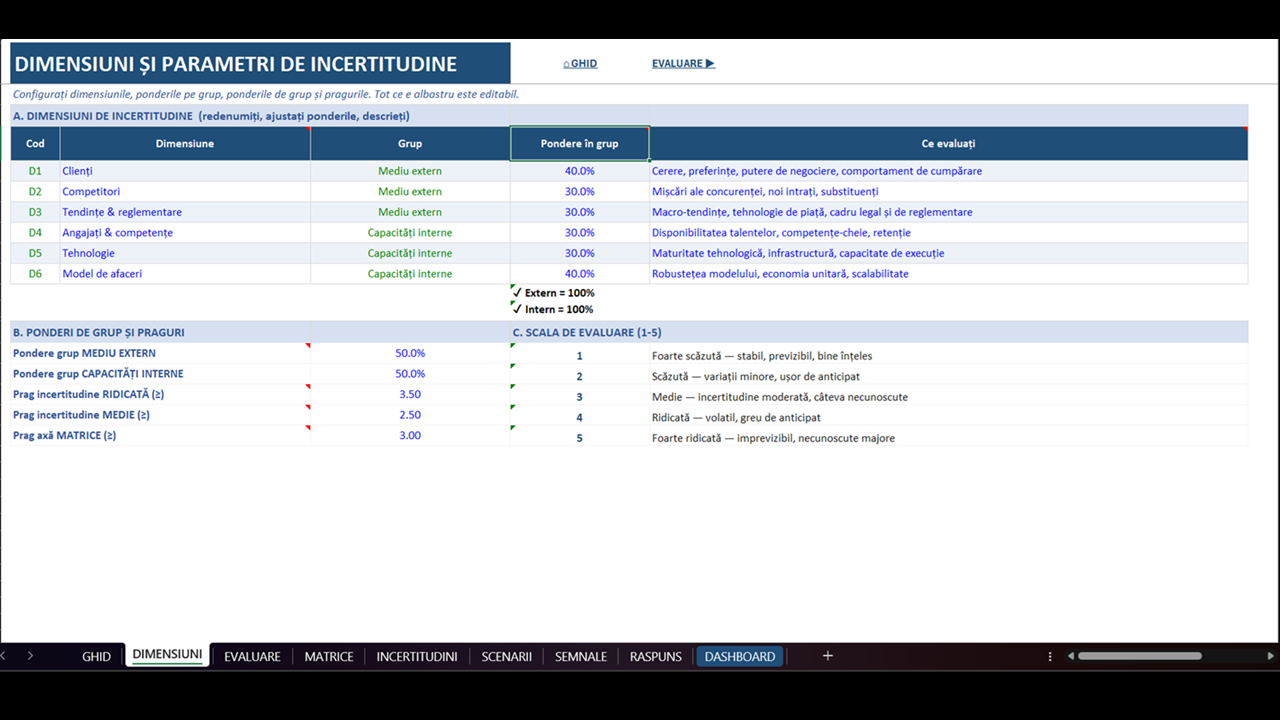Viewport: 1280px width, 720px height.
Task: Select 'Ridicată — volatil, greu de anticipat' description
Action: click(949, 417)
